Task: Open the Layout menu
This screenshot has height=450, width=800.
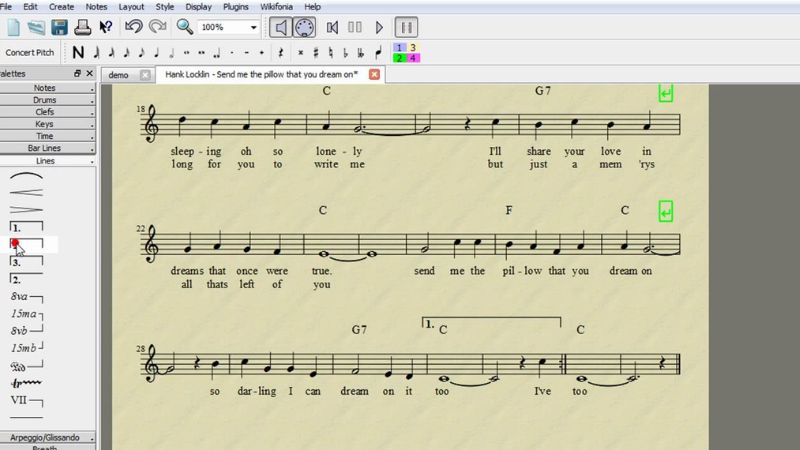Action: pyautogui.click(x=131, y=7)
